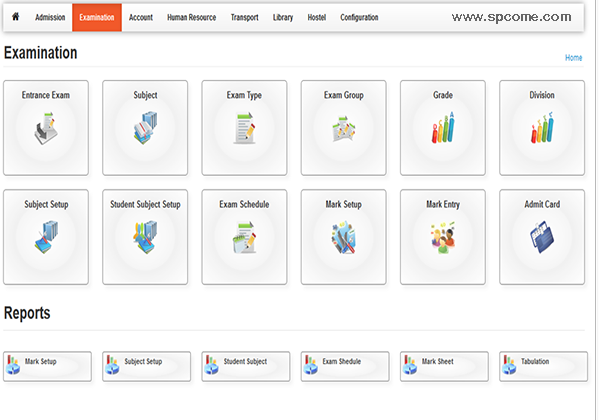This screenshot has height=420, width=600.
Task: Click the home icon in navigation bar
Action: pyautogui.click(x=15, y=17)
